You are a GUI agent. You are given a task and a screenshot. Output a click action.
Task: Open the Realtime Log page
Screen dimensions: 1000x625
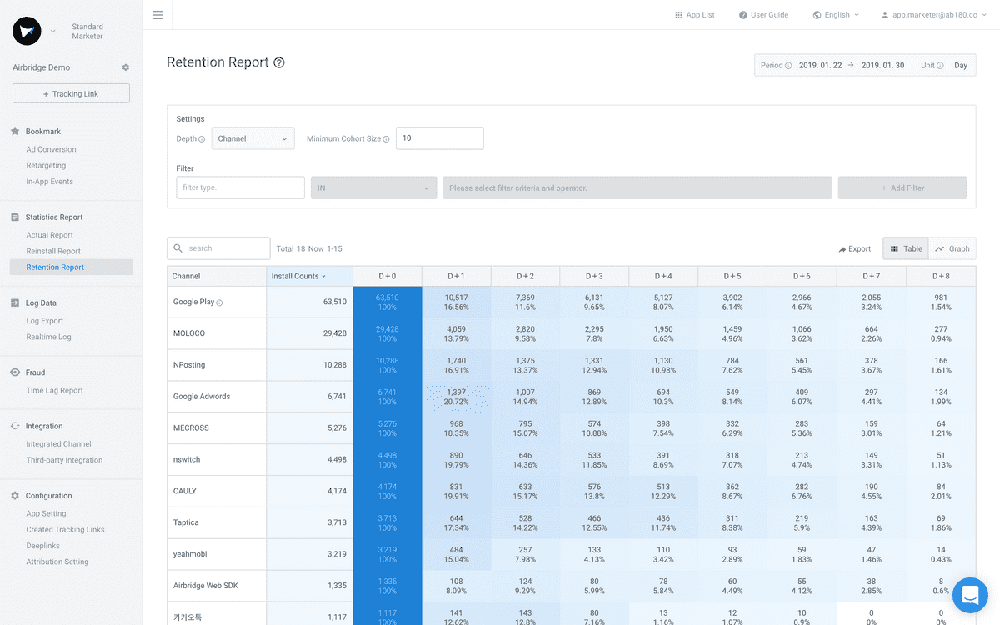tap(48, 337)
